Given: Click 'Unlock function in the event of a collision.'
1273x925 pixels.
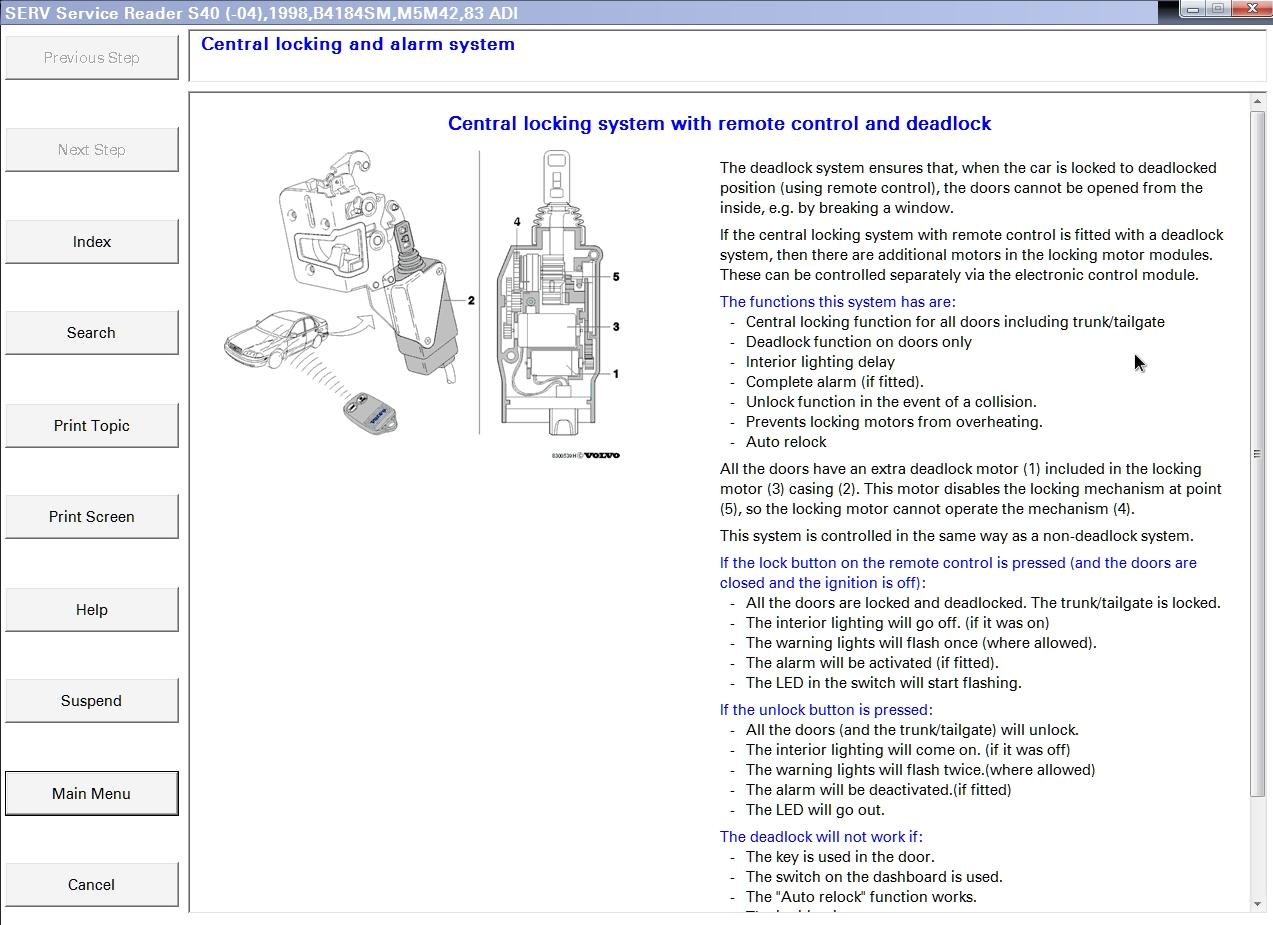Looking at the screenshot, I should pyautogui.click(x=891, y=402).
